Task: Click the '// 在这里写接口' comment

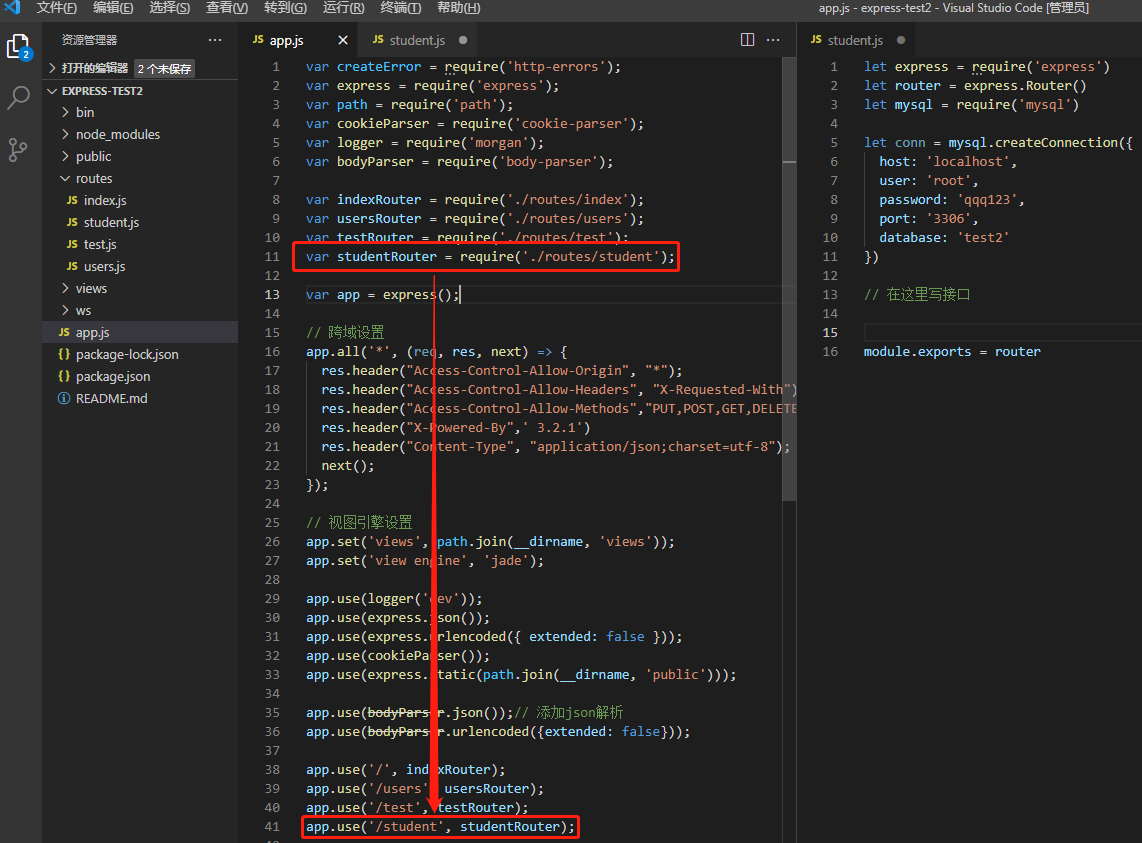Action: (x=917, y=294)
